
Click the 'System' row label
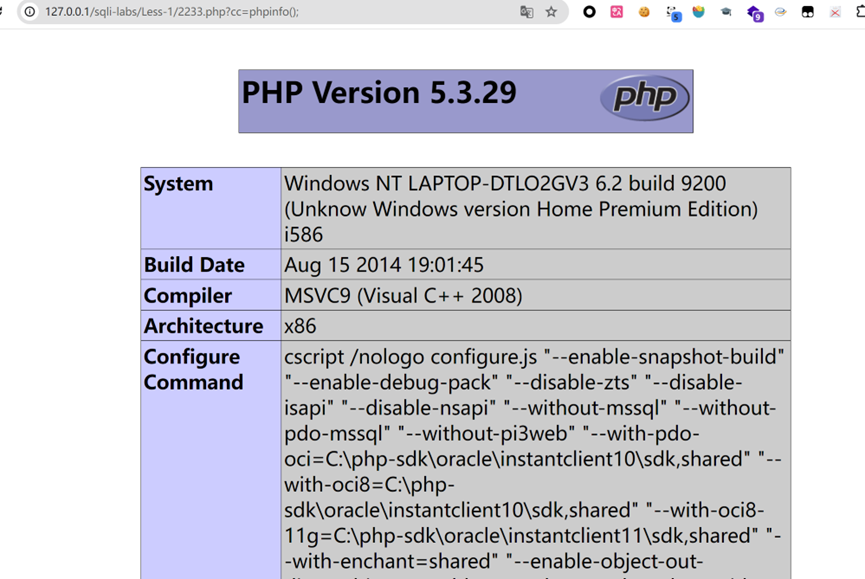[178, 184]
